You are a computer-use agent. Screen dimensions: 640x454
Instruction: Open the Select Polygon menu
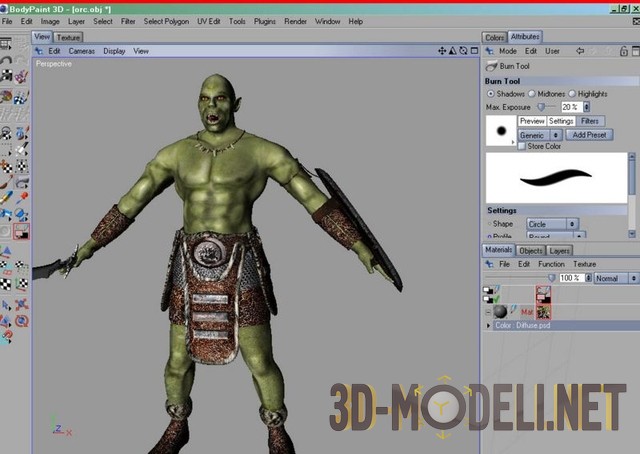point(165,21)
